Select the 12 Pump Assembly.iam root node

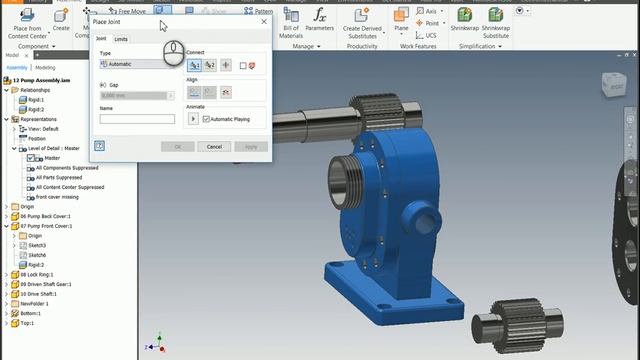click(41, 80)
